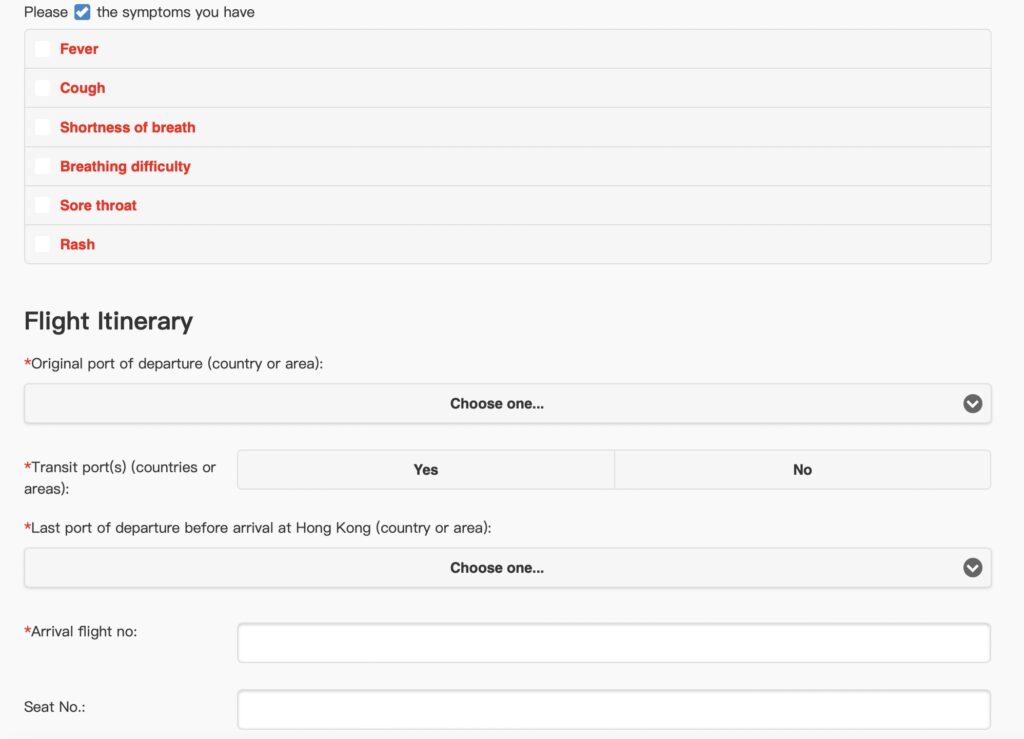The width and height of the screenshot is (1024, 739).
Task: Click the Sore throat label text
Action: [98, 205]
